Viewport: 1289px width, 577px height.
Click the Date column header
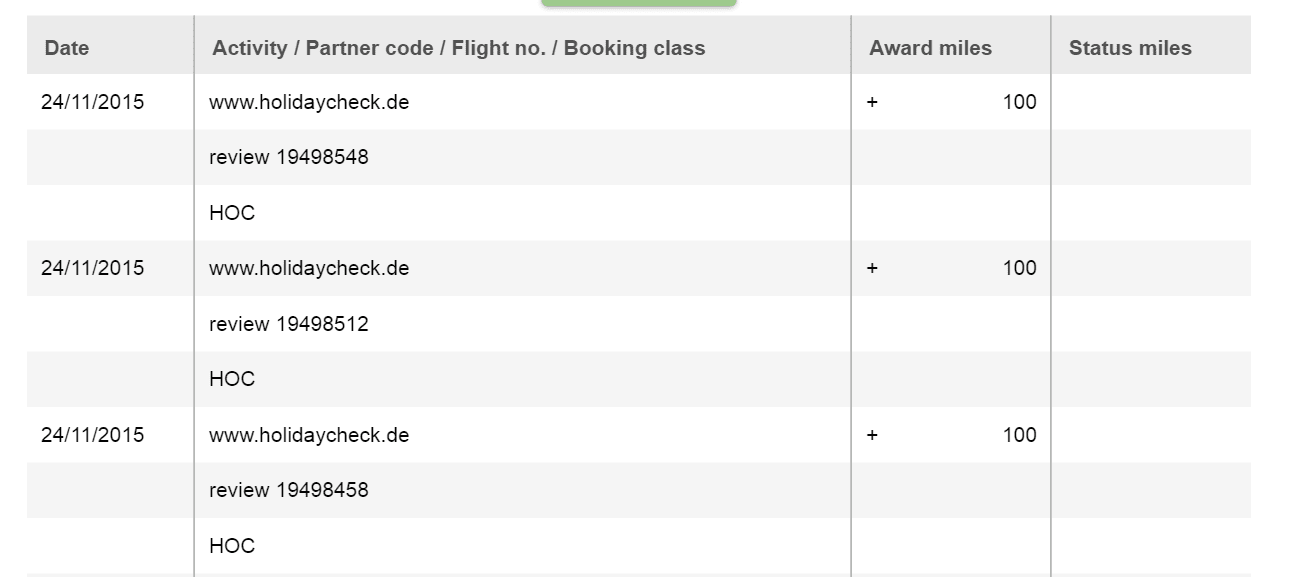(x=67, y=48)
